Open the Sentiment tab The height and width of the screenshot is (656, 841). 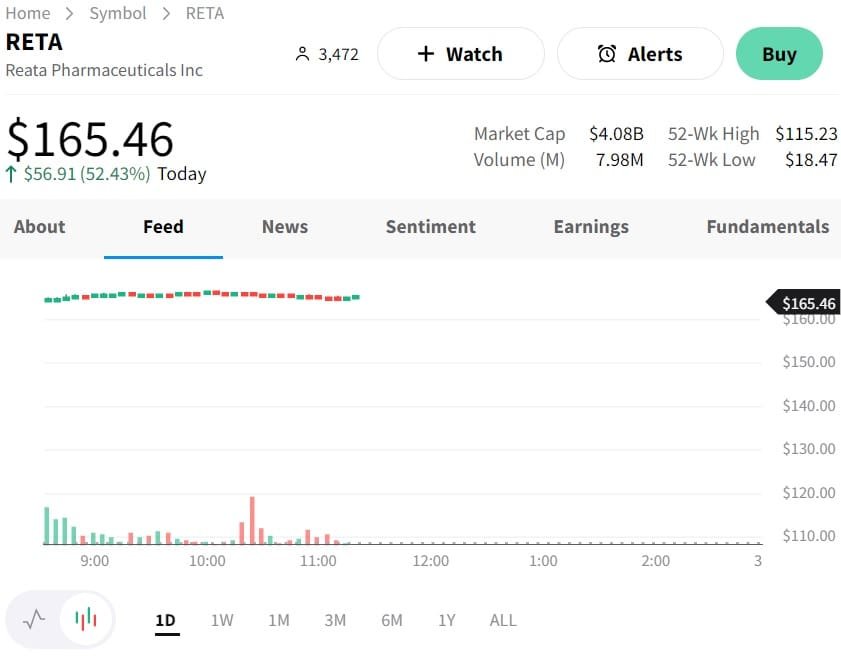(431, 227)
